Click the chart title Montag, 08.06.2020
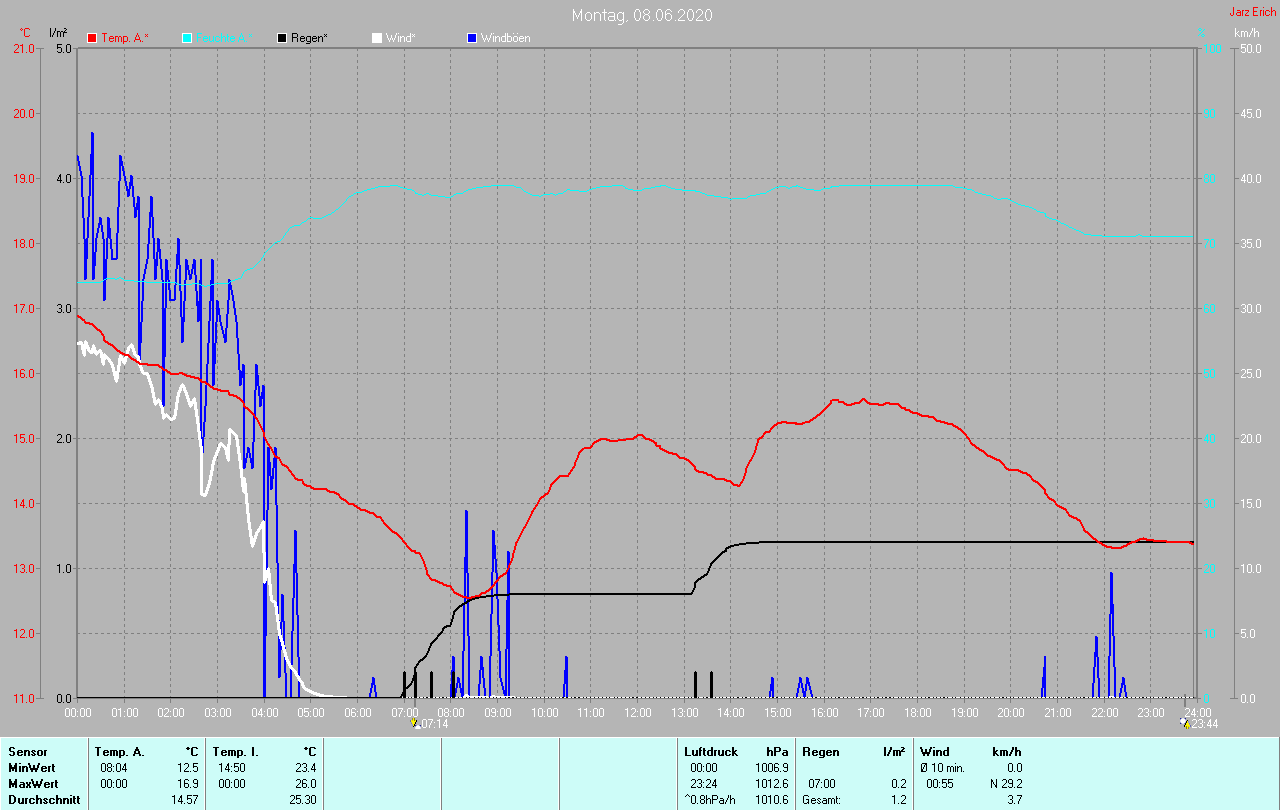Image resolution: width=1280 pixels, height=810 pixels. [642, 15]
